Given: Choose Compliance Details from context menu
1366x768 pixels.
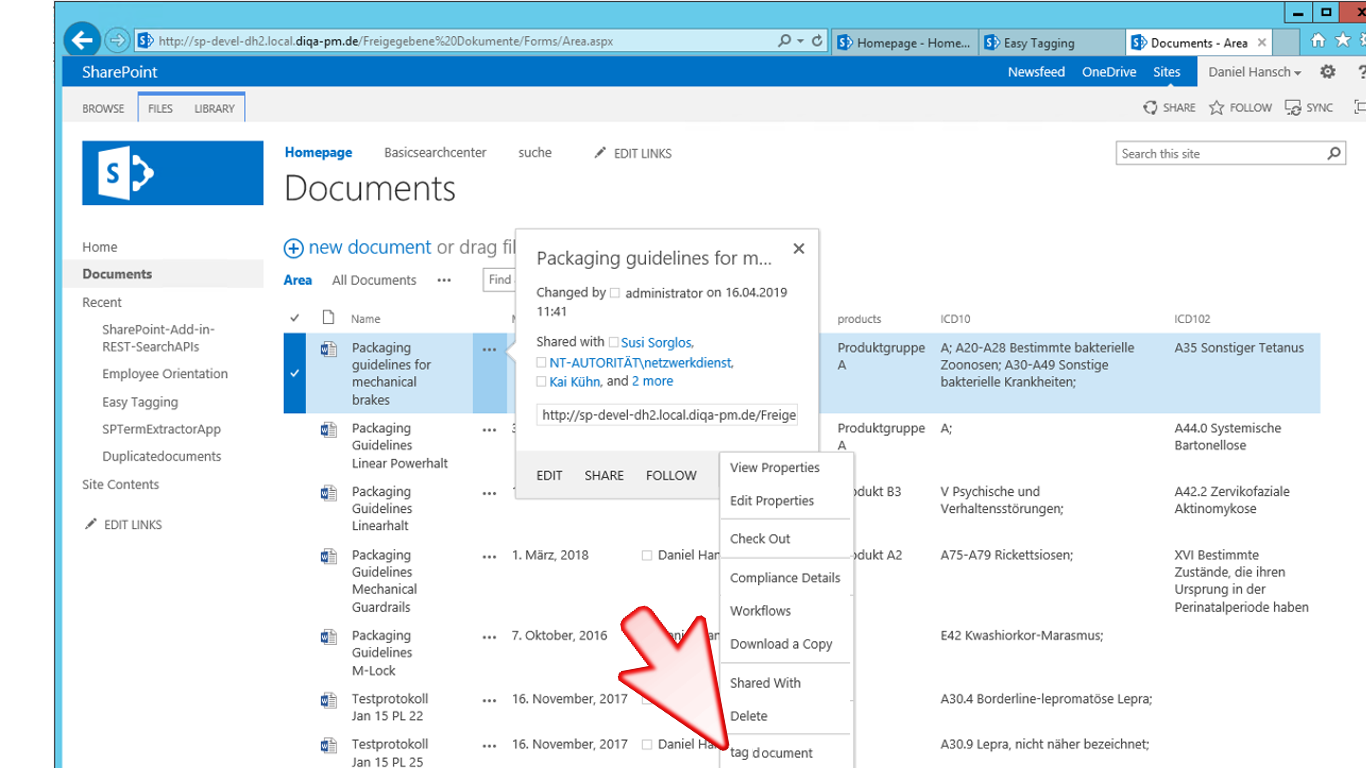Looking at the screenshot, I should [x=786, y=578].
